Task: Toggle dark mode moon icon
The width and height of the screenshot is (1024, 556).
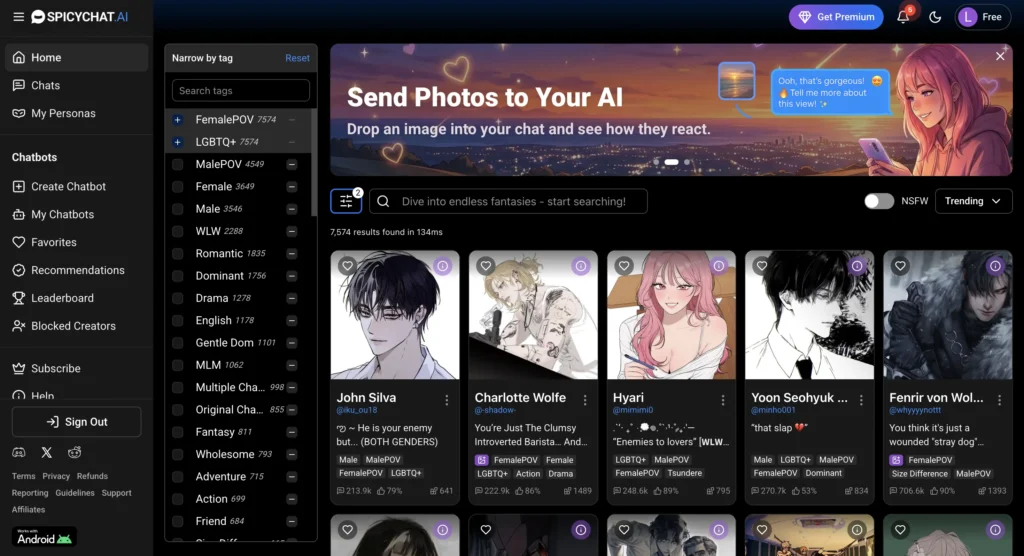Action: tap(935, 17)
